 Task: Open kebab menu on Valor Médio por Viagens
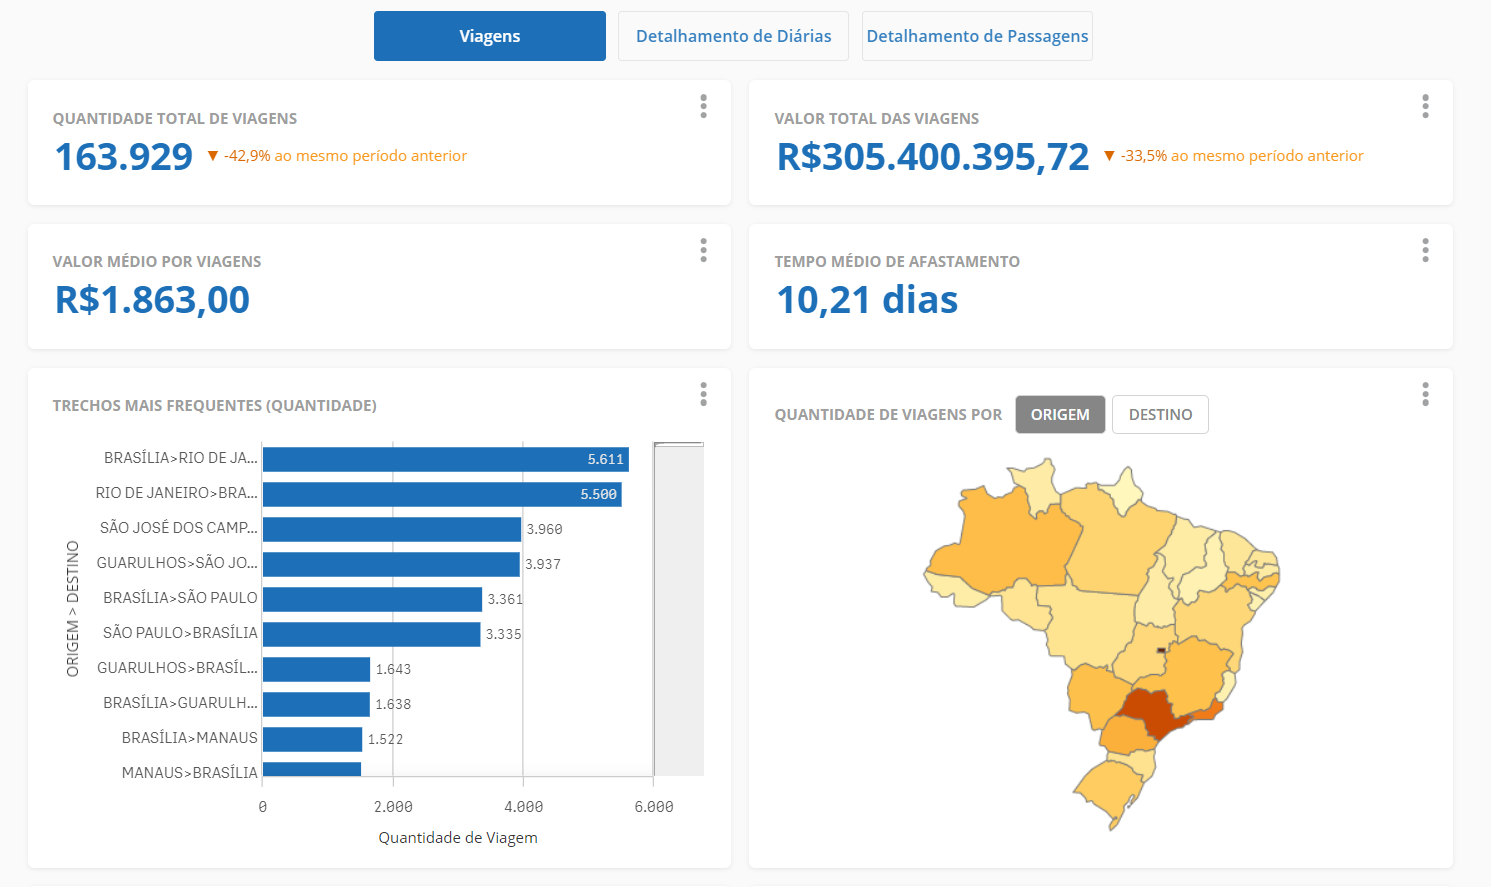coord(704,250)
